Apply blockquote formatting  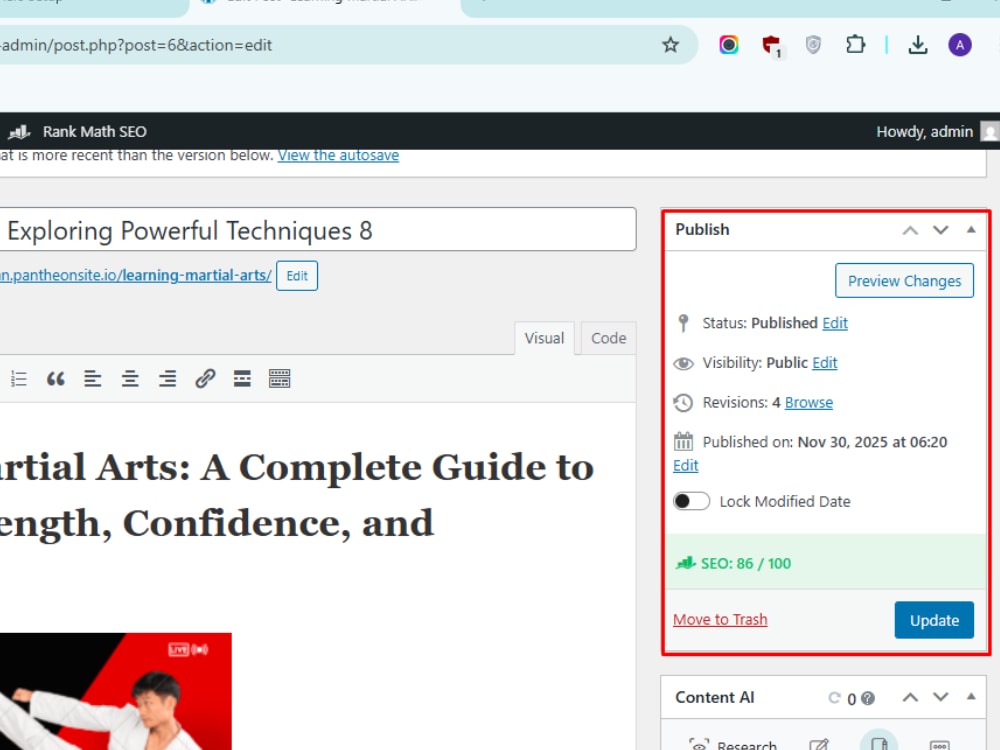[55, 379]
